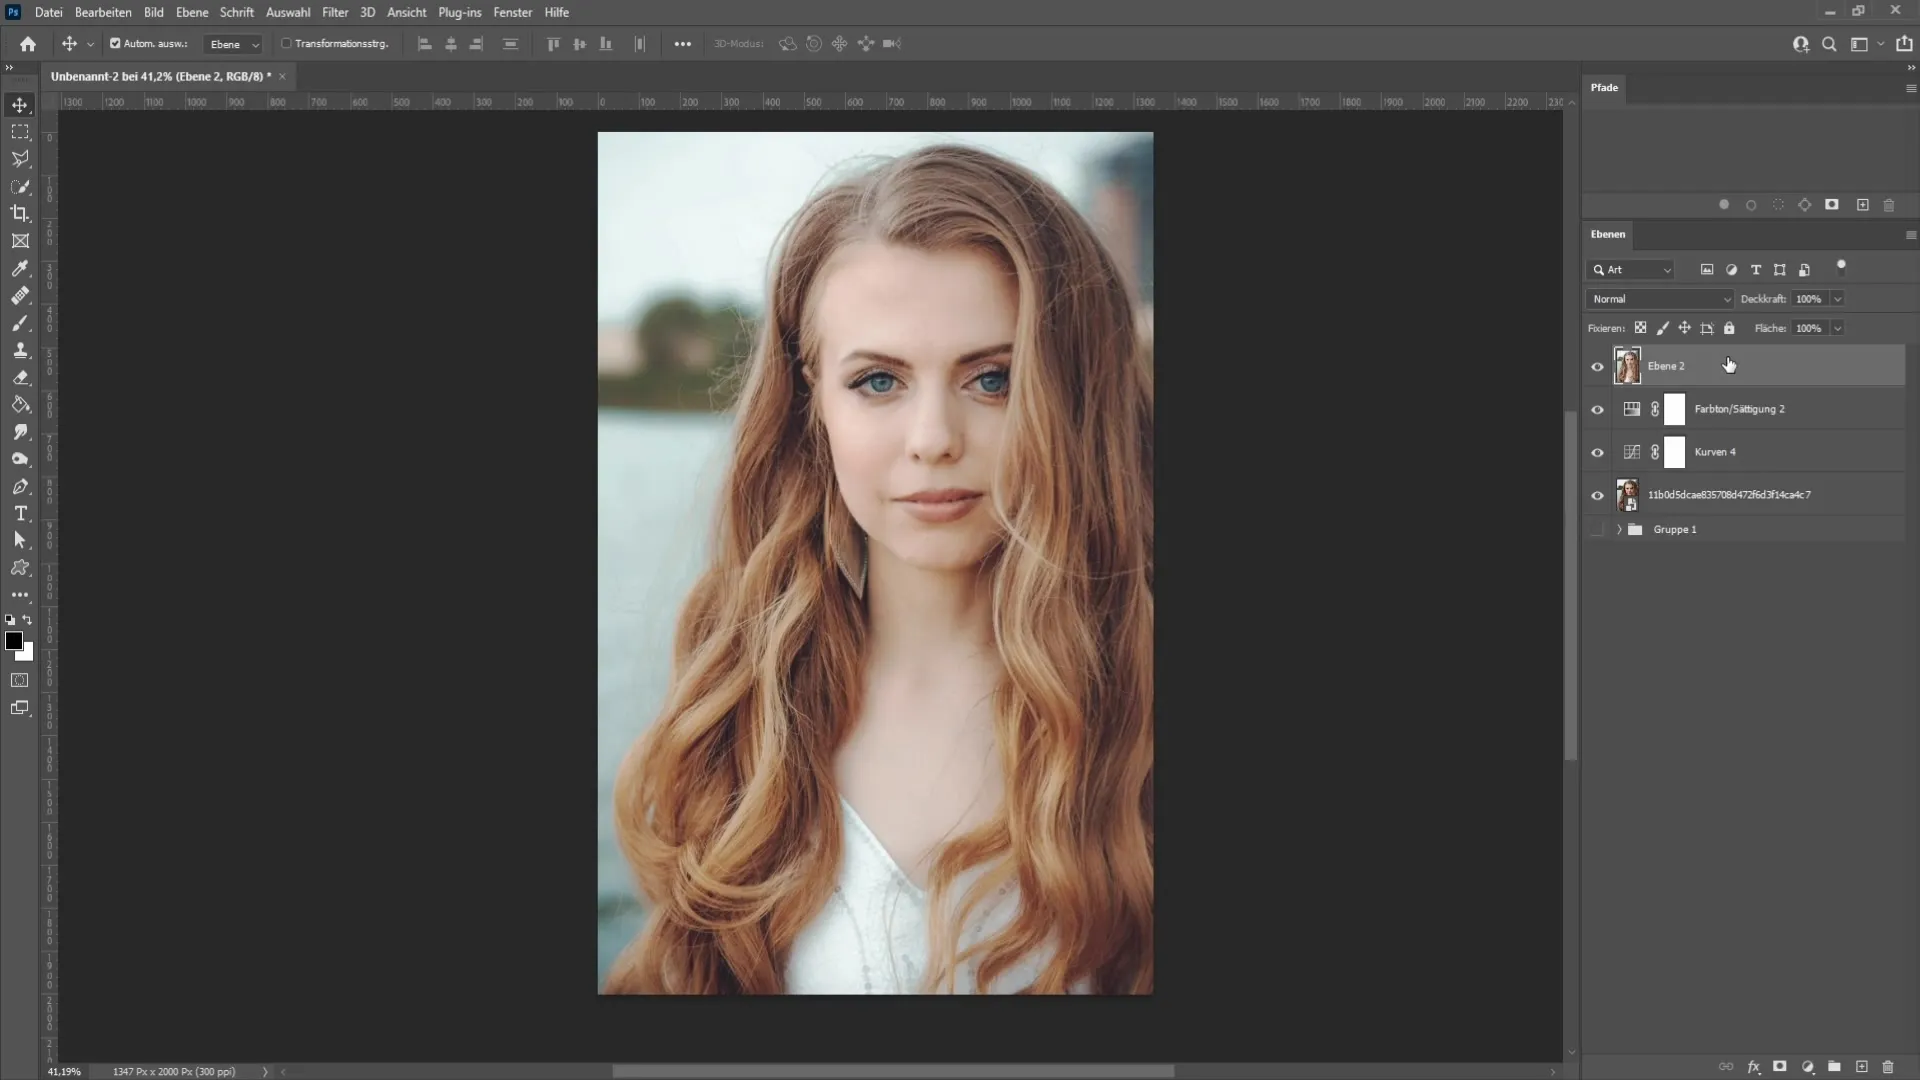Hide the 11b0d5dcae835708d472f6d3f14ca4c7 layer
The image size is (1920, 1080).
[x=1597, y=496]
